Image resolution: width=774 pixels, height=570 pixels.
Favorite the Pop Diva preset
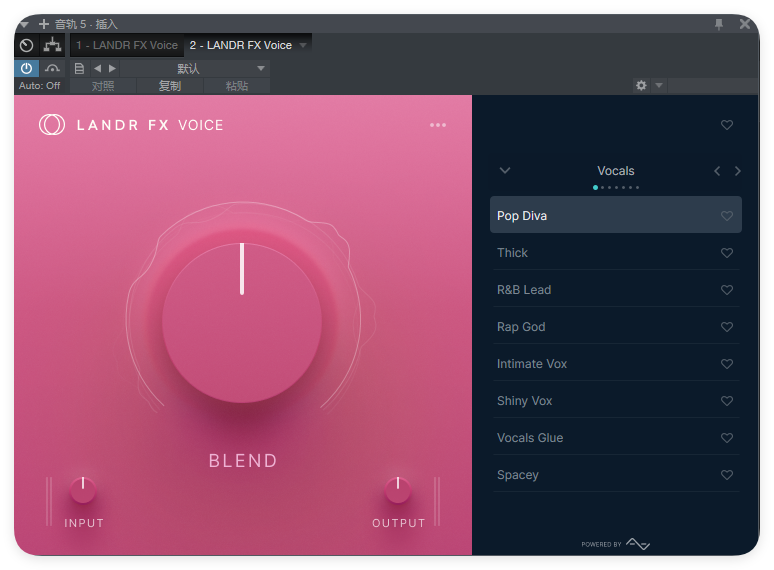click(x=727, y=216)
